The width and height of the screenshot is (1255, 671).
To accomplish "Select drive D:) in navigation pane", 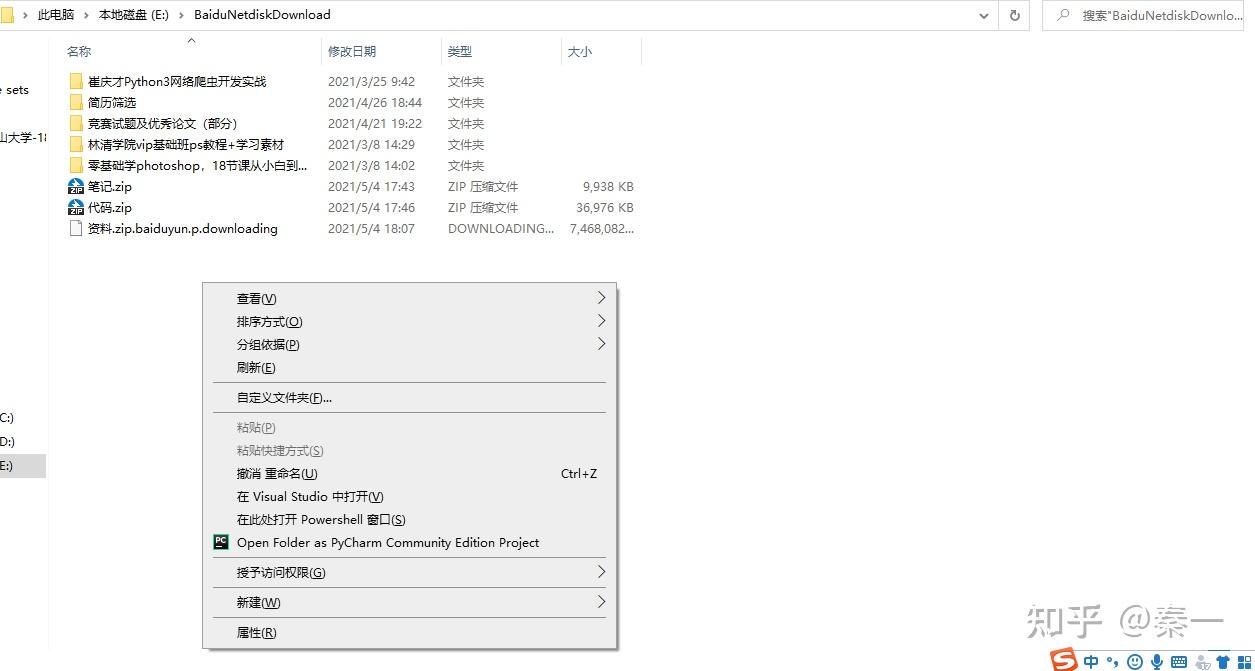I will click(x=8, y=441).
